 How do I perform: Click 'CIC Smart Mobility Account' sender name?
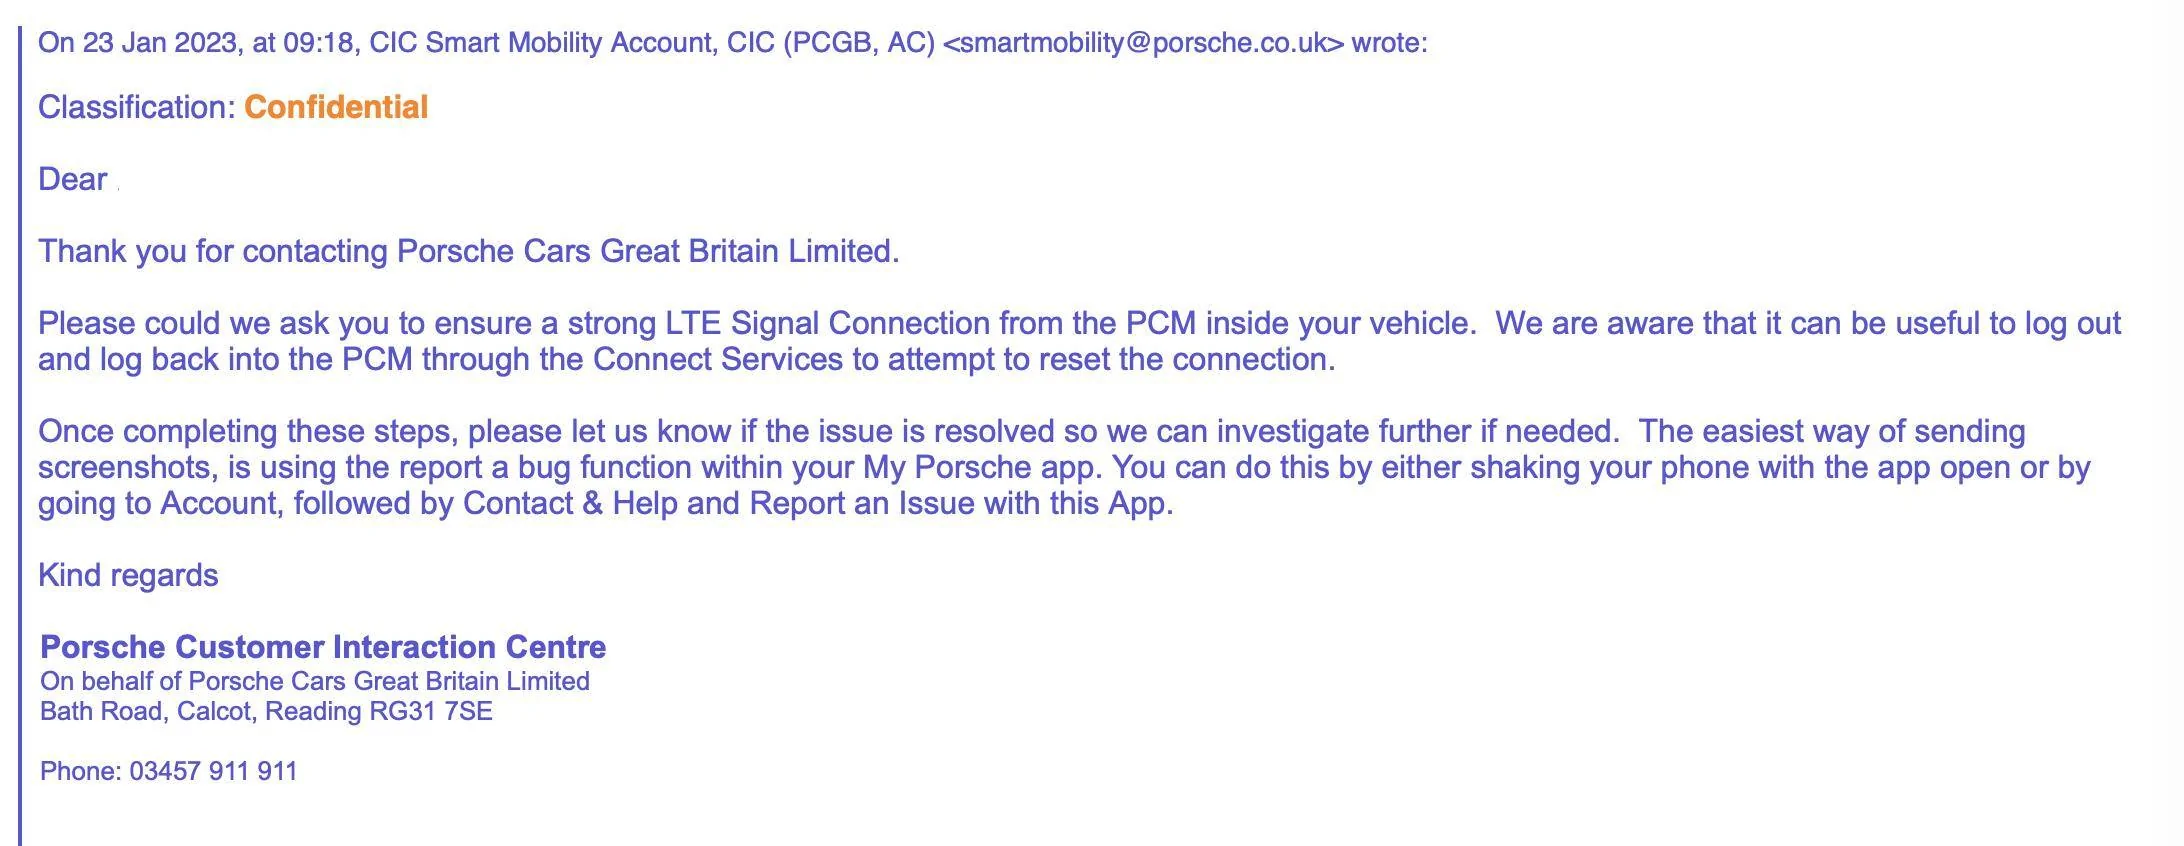542,43
